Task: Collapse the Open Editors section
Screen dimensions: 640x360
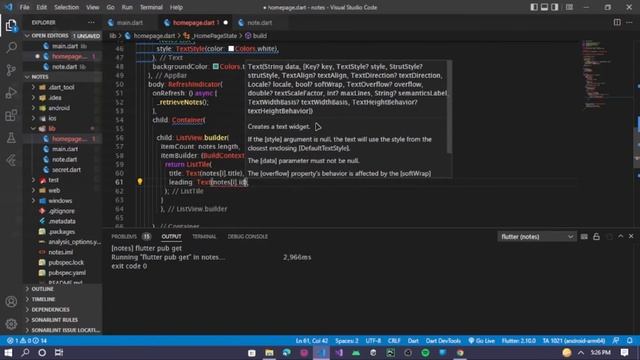Action: (x=27, y=36)
